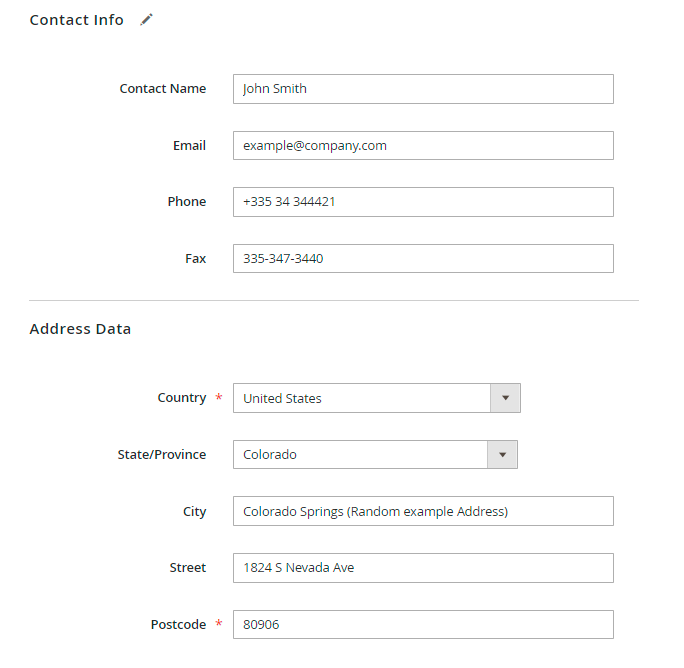The width and height of the screenshot is (684, 668).
Task: Click the Email field label
Action: (x=189, y=146)
